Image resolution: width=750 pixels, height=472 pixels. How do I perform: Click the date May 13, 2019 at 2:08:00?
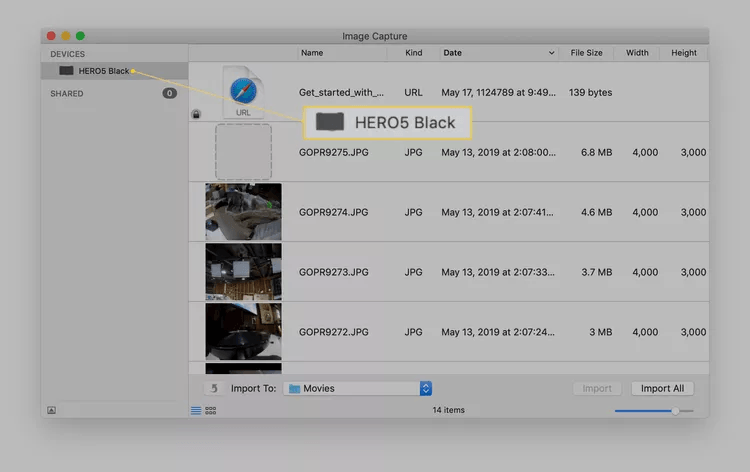coord(498,152)
